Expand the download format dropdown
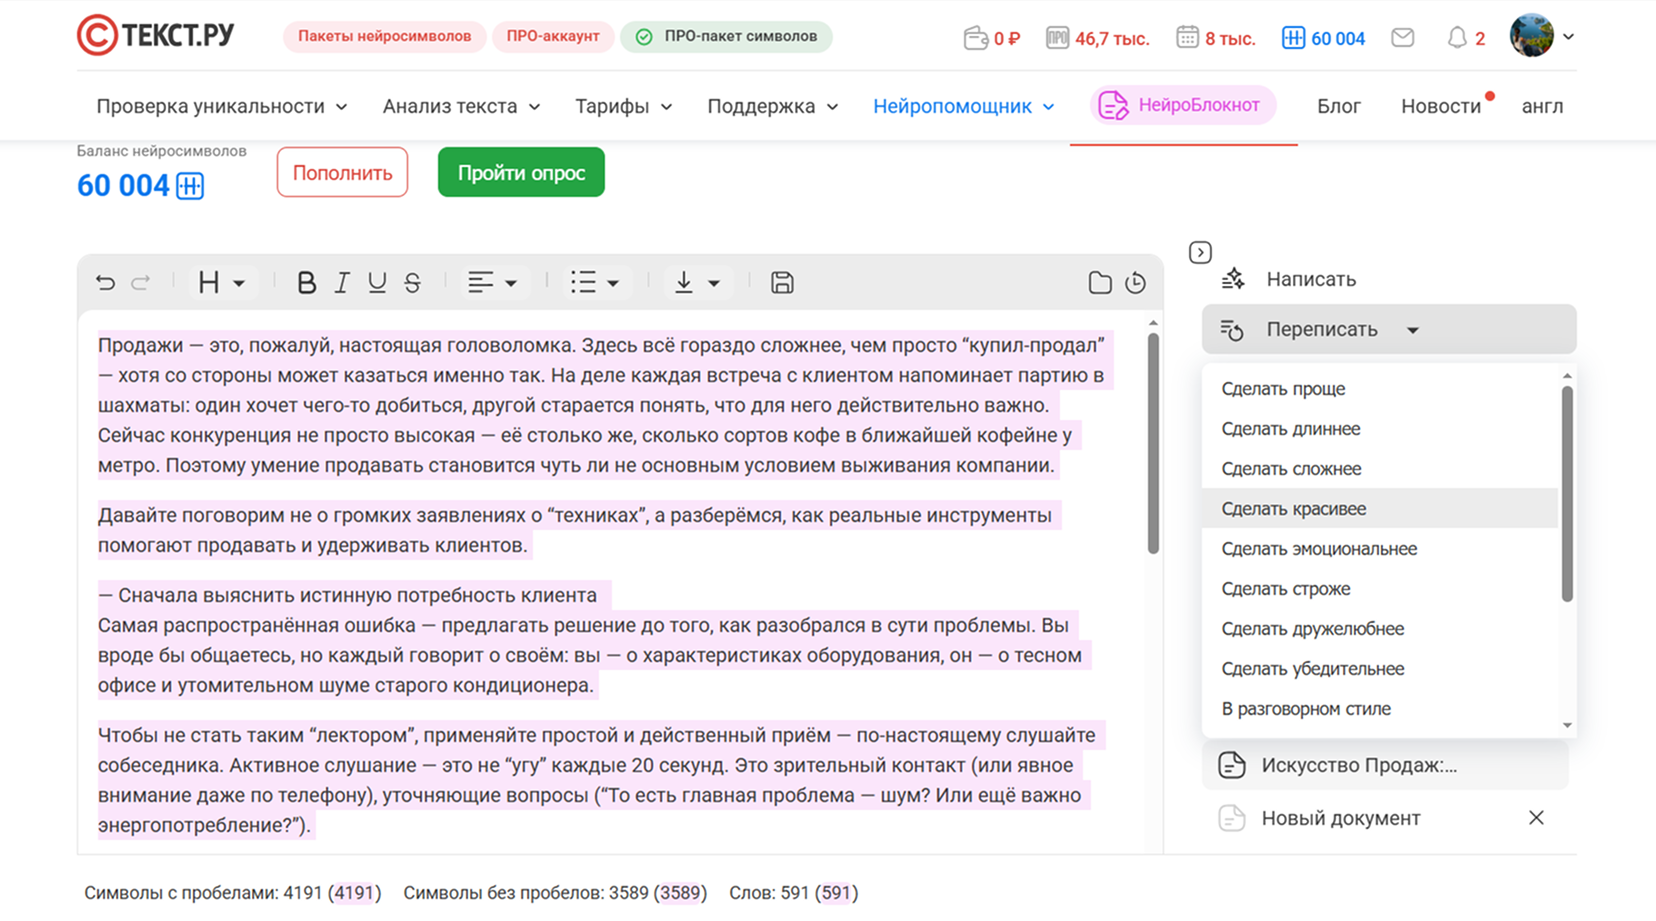 pos(697,283)
